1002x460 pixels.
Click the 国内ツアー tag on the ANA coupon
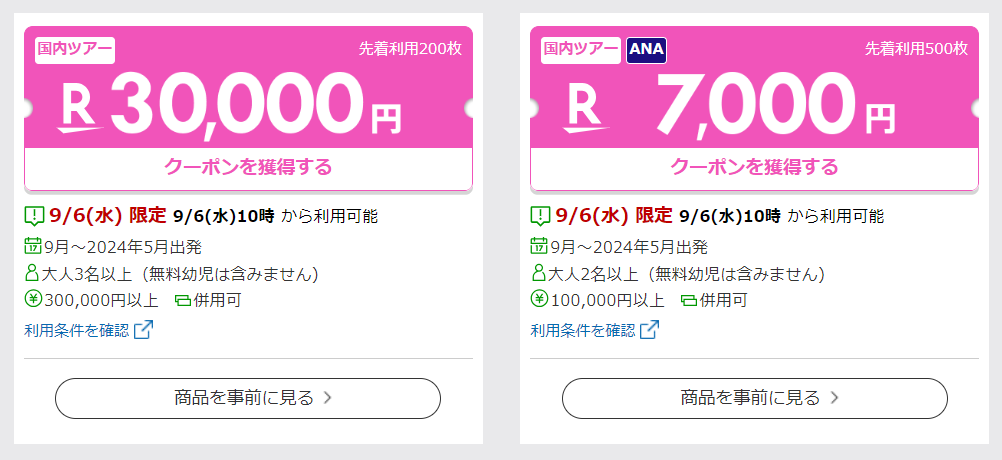tap(581, 50)
